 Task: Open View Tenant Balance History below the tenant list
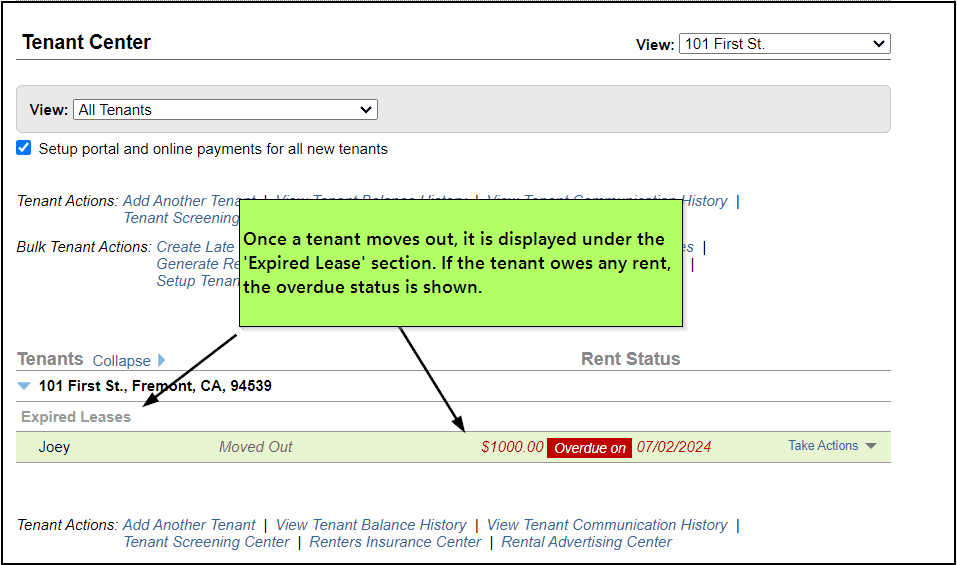click(x=371, y=525)
